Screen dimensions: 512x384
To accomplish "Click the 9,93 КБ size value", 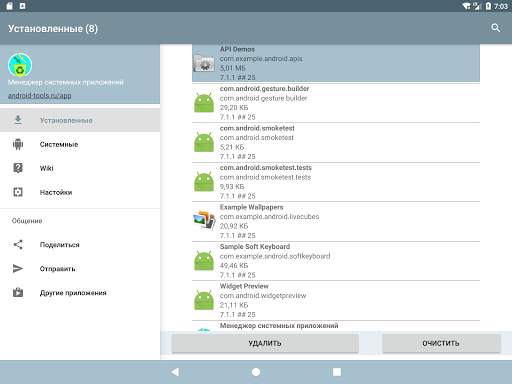I will (232, 187).
